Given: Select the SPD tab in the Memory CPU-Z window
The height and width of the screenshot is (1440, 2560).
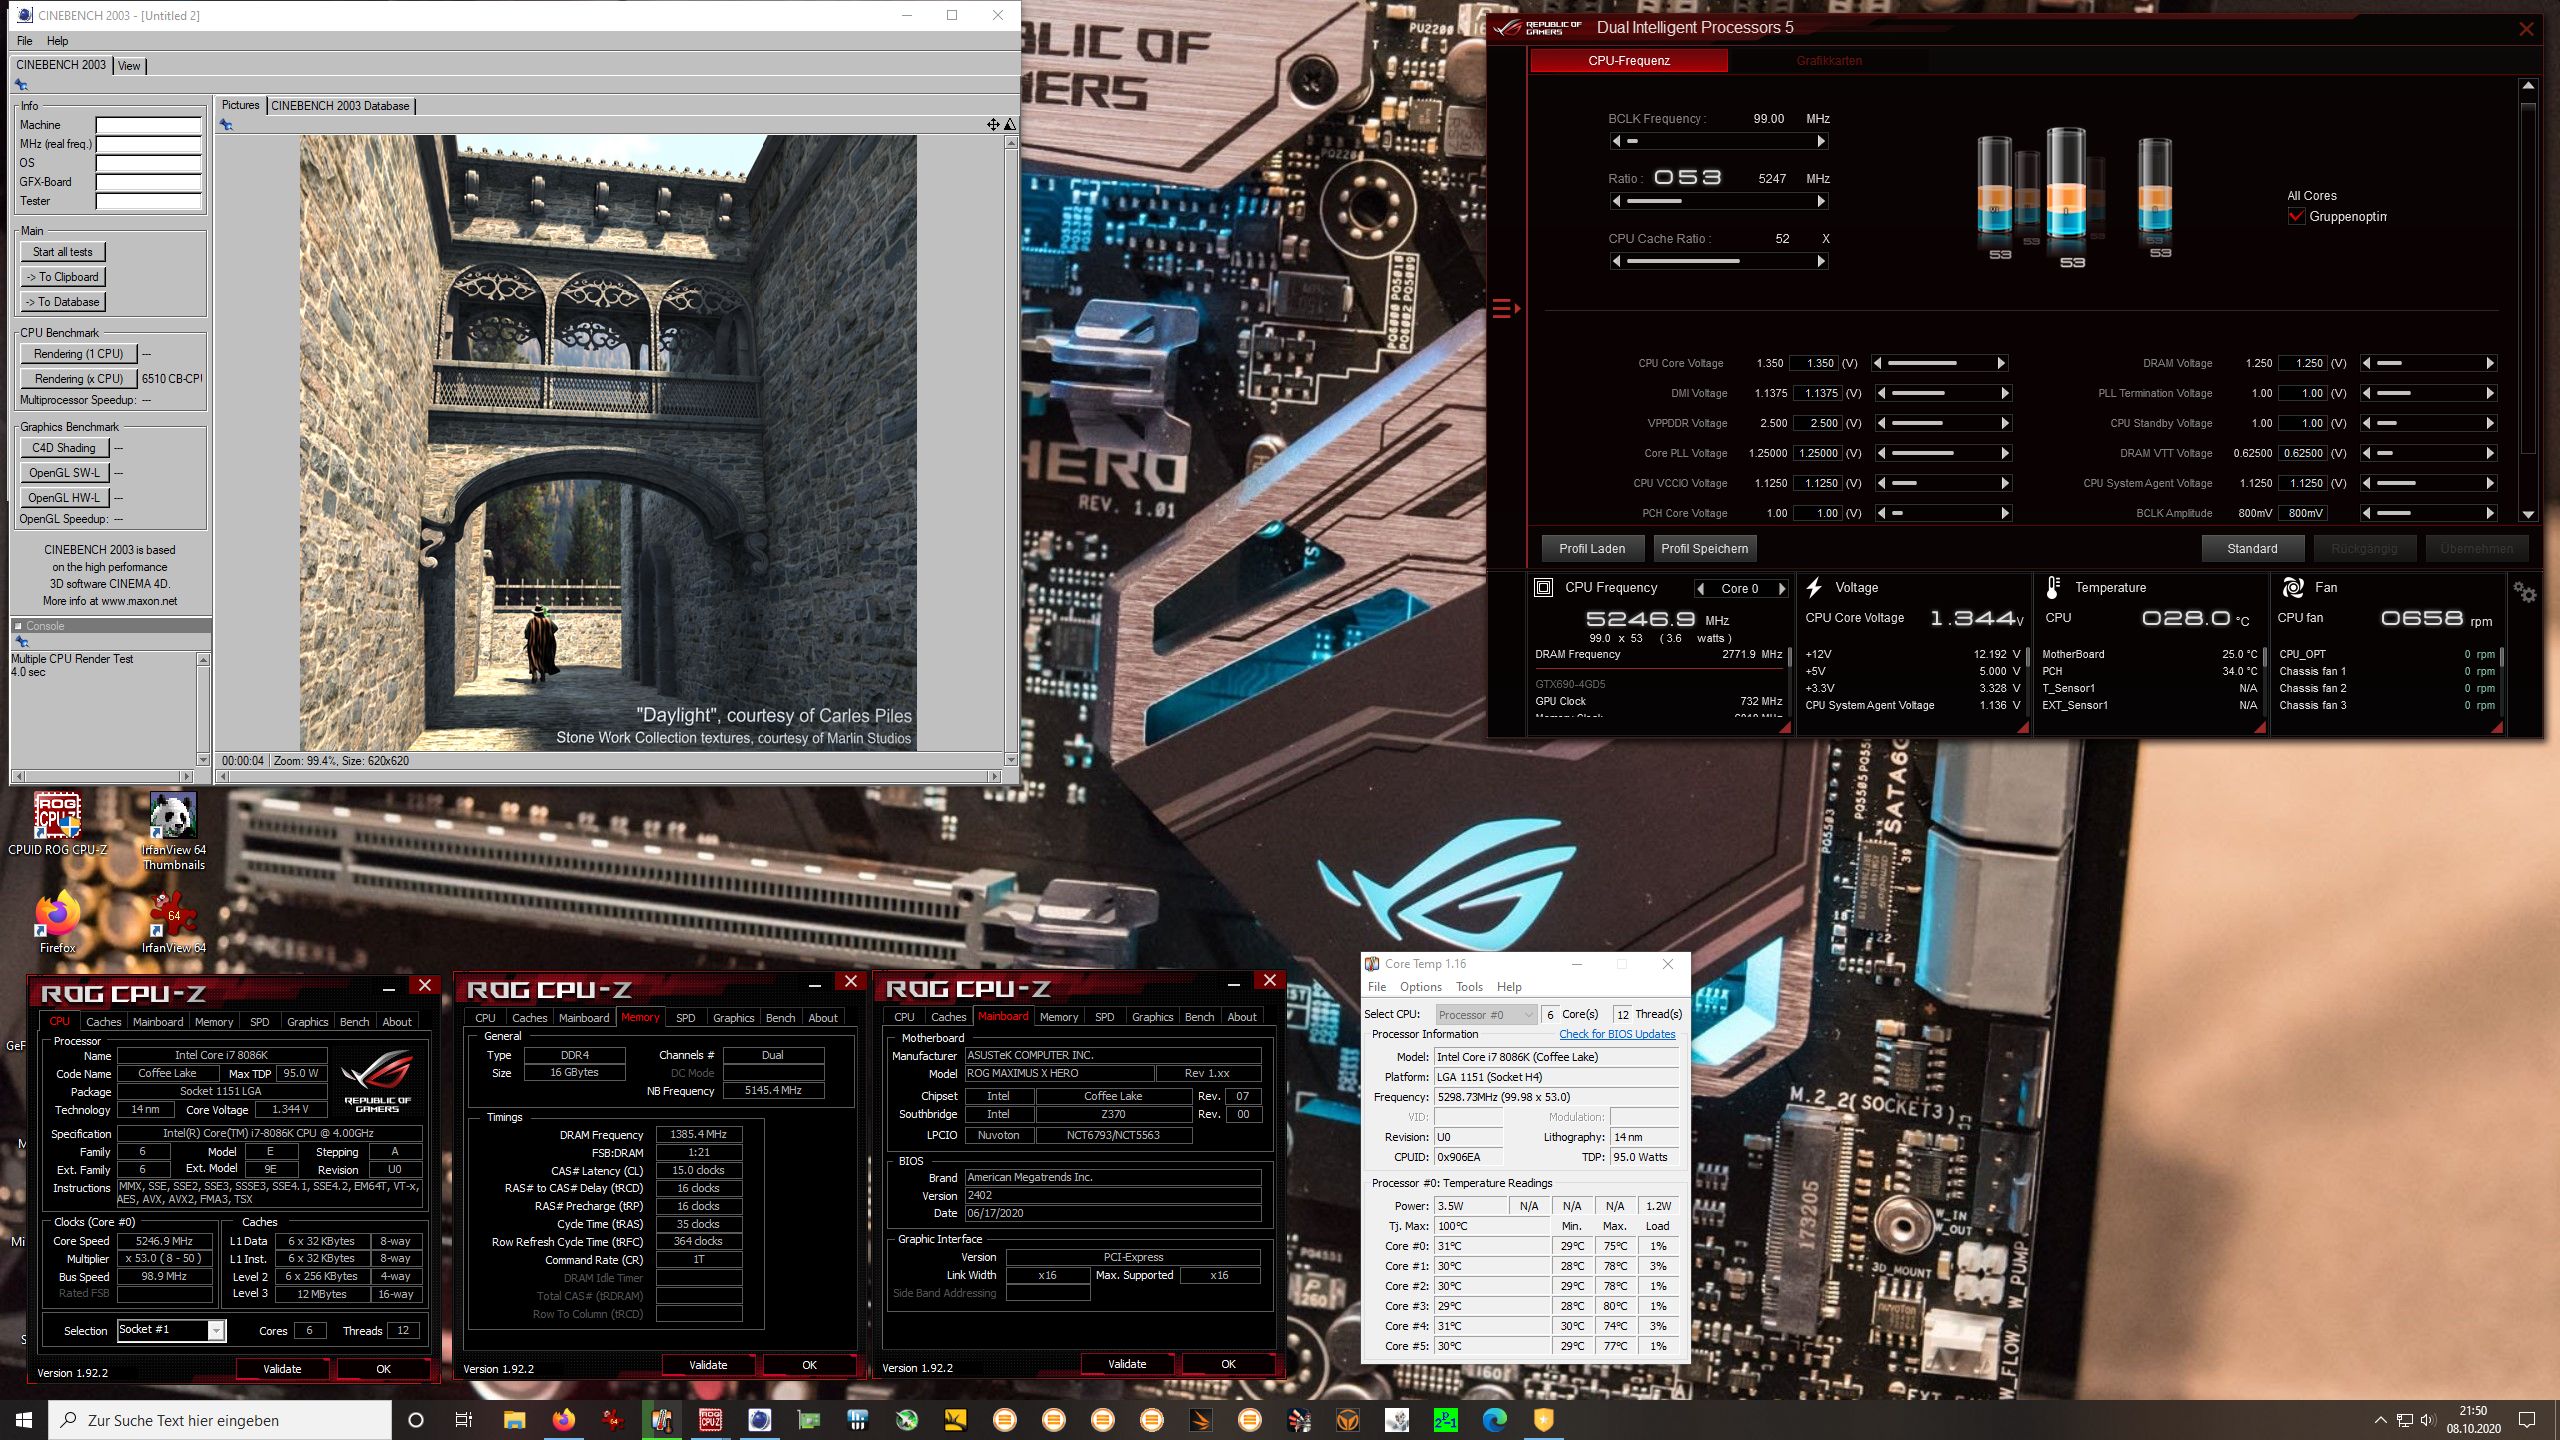Looking at the screenshot, I should (x=685, y=1018).
